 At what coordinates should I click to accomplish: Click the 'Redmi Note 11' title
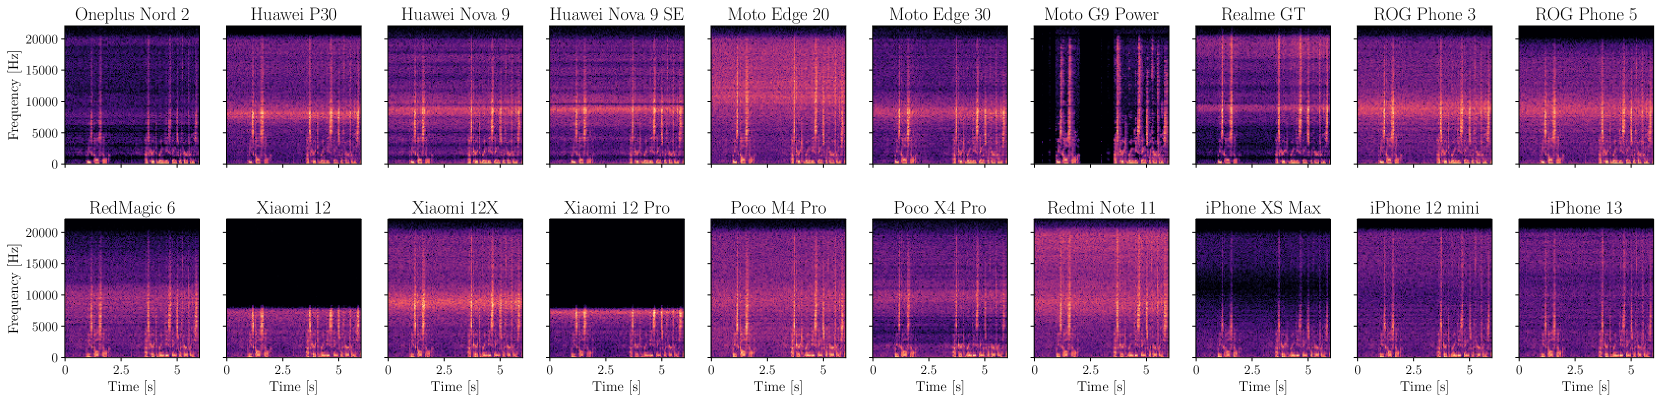(1101, 208)
